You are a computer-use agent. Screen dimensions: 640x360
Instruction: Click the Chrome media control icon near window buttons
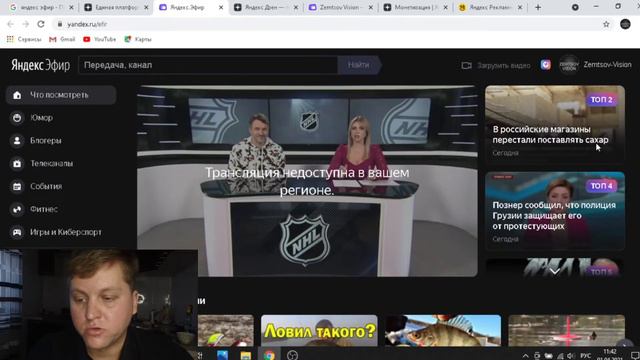pos(575,7)
